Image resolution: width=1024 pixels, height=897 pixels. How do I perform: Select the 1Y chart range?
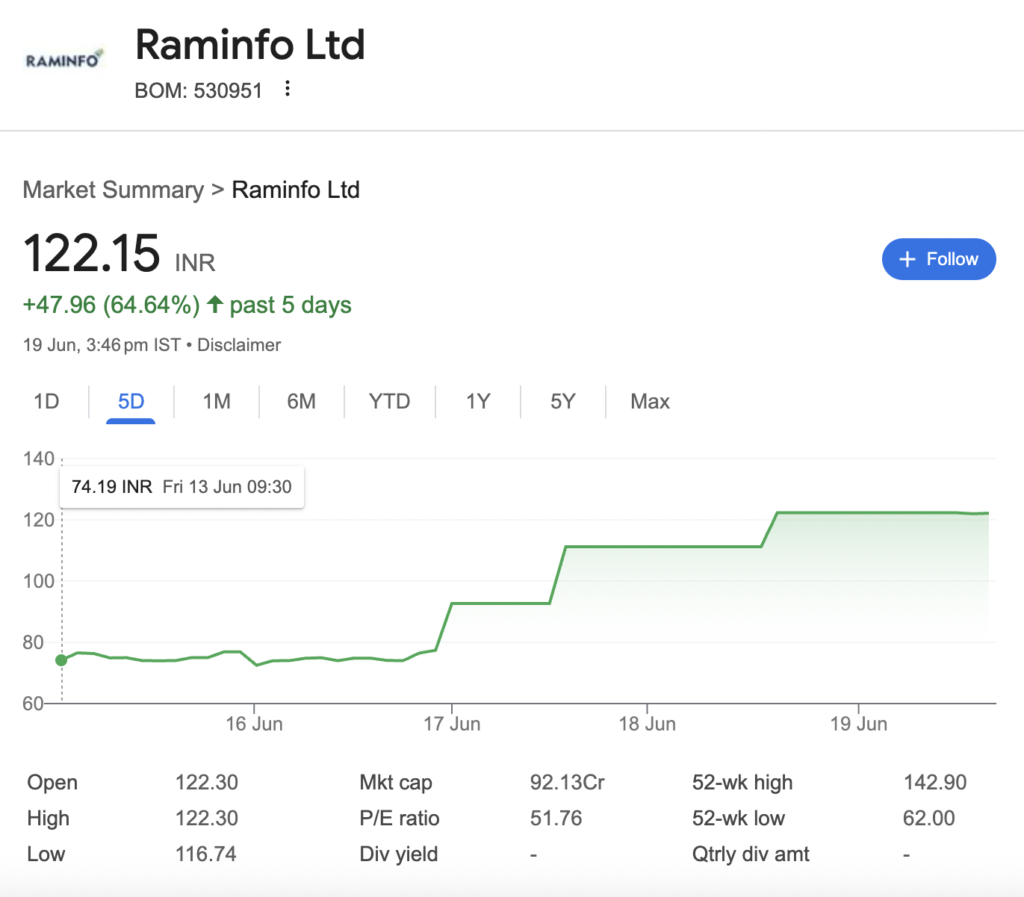pos(477,401)
